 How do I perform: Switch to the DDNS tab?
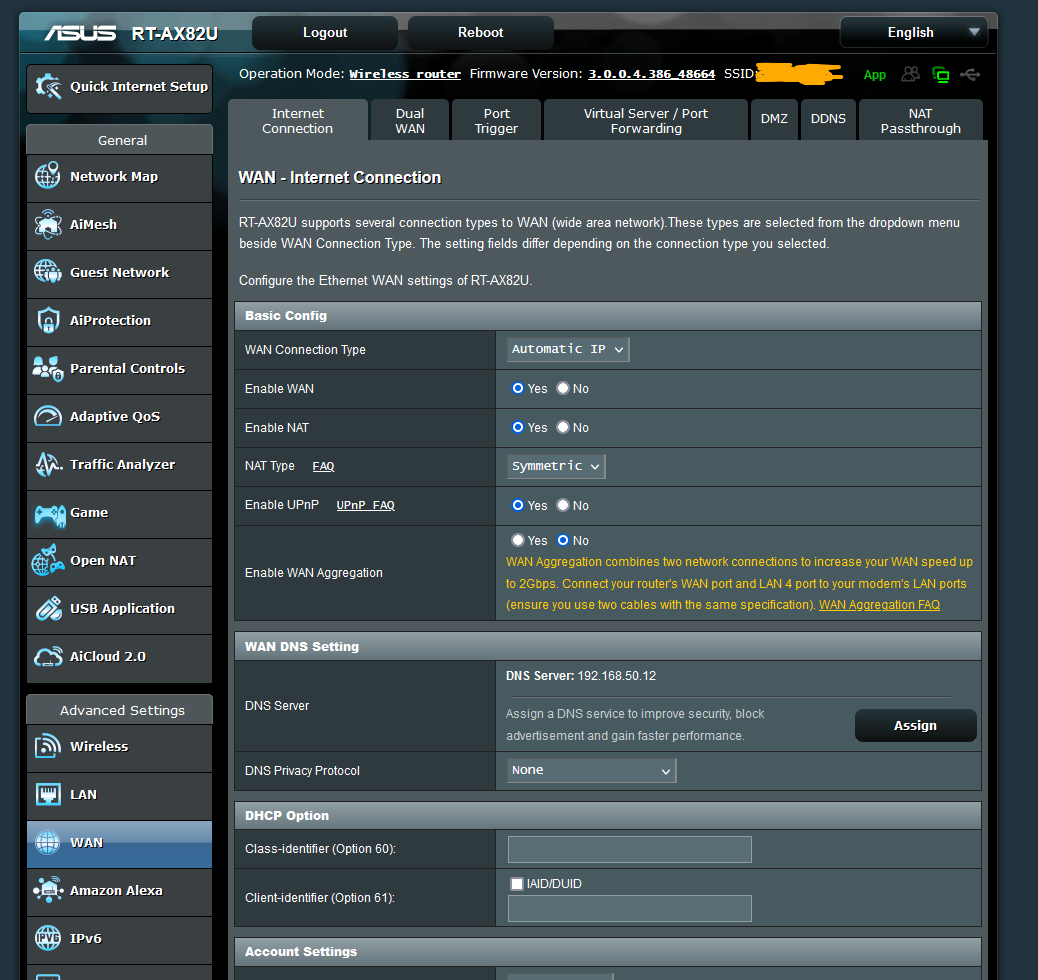[828, 119]
